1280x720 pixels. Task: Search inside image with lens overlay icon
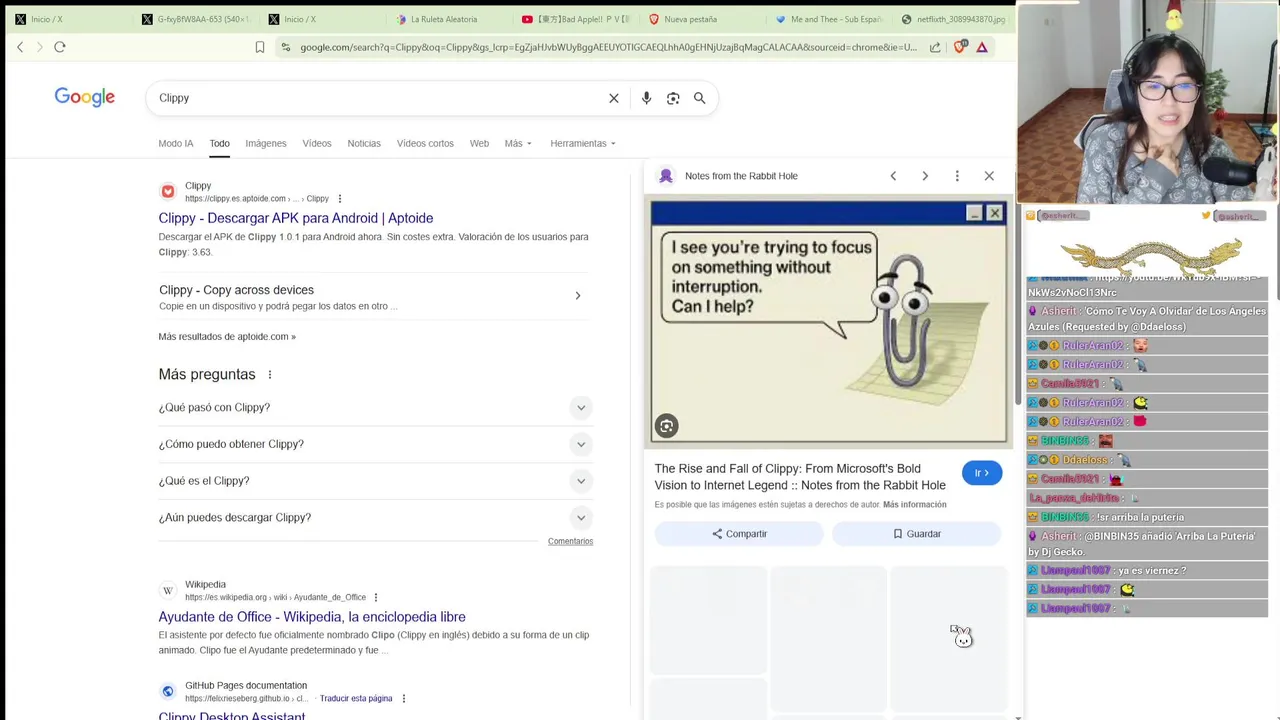[x=666, y=426]
